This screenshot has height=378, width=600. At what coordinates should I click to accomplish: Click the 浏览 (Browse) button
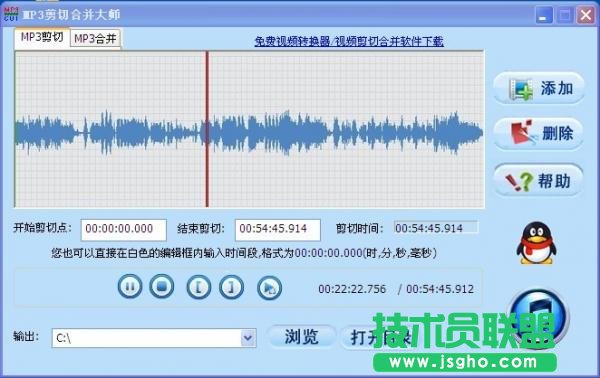click(x=302, y=337)
